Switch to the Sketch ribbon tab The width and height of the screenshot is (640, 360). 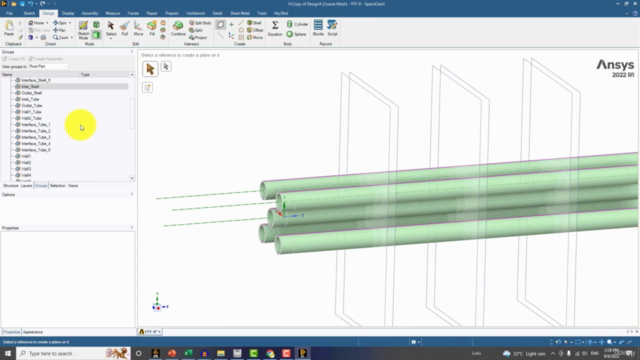click(x=29, y=13)
